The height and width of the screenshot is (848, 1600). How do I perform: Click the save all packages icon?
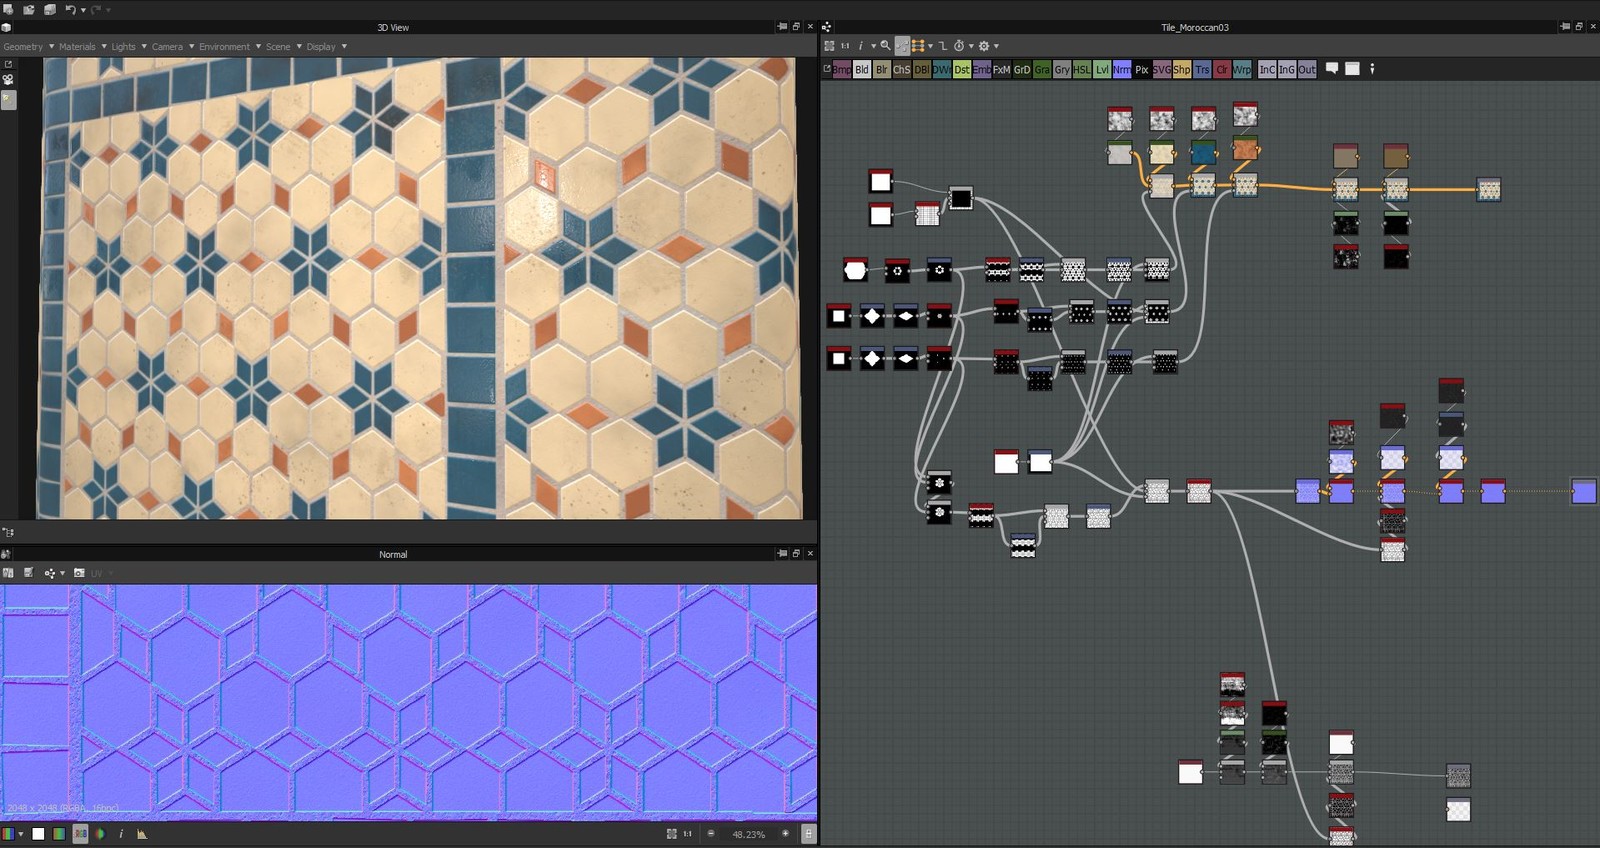tap(50, 9)
